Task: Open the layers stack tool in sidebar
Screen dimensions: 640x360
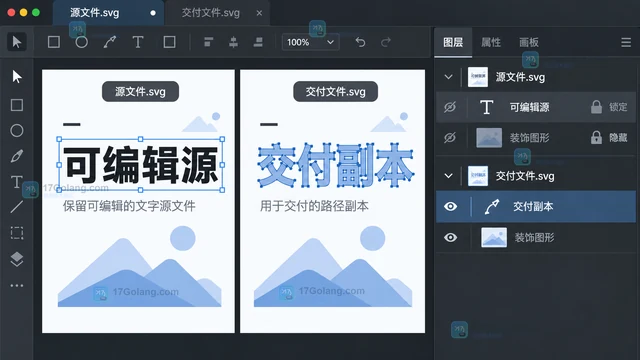Action: click(17, 259)
